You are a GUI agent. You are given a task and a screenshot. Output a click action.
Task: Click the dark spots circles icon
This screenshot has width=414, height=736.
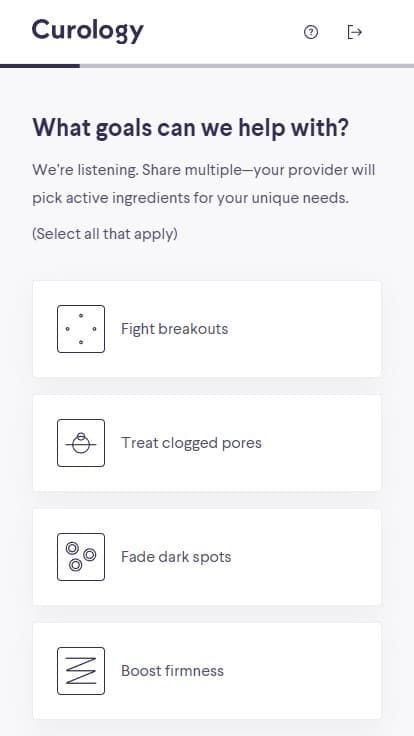81,557
